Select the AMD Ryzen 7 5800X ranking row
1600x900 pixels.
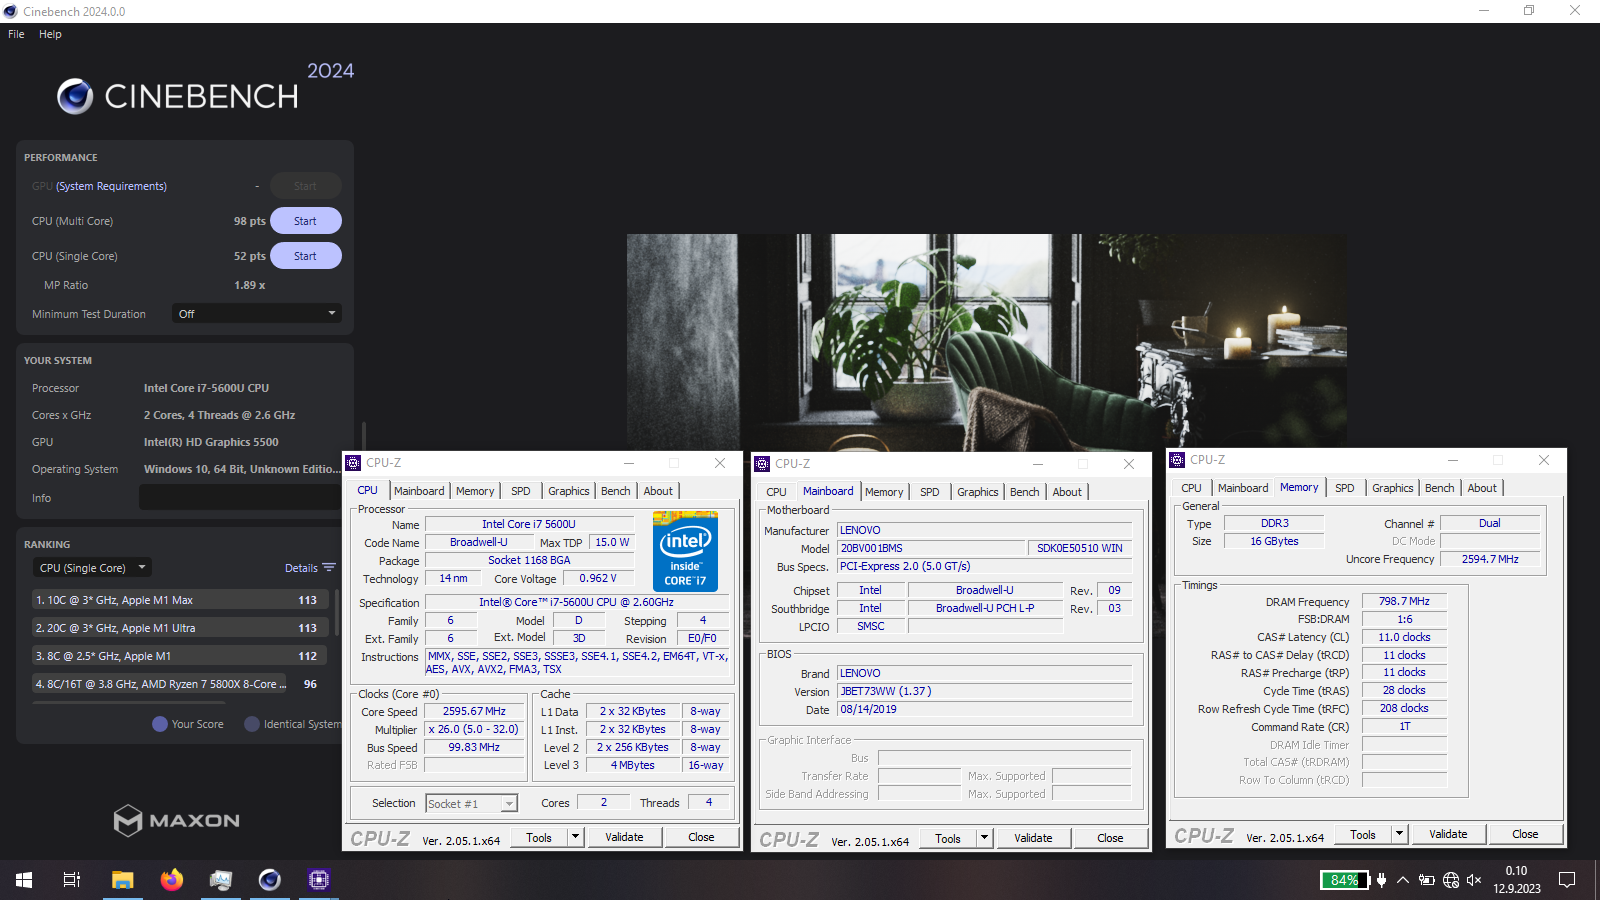pos(180,684)
